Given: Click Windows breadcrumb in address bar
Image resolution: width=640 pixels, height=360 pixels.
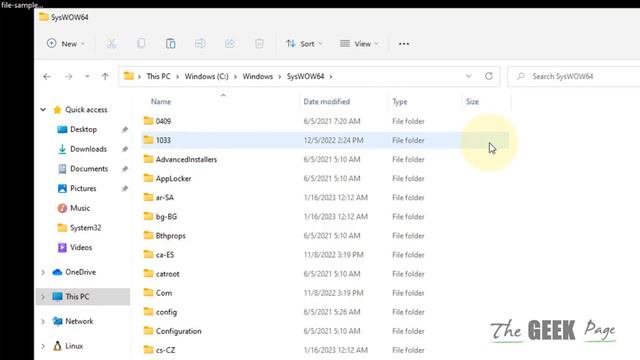Looking at the screenshot, I should click(258, 76).
